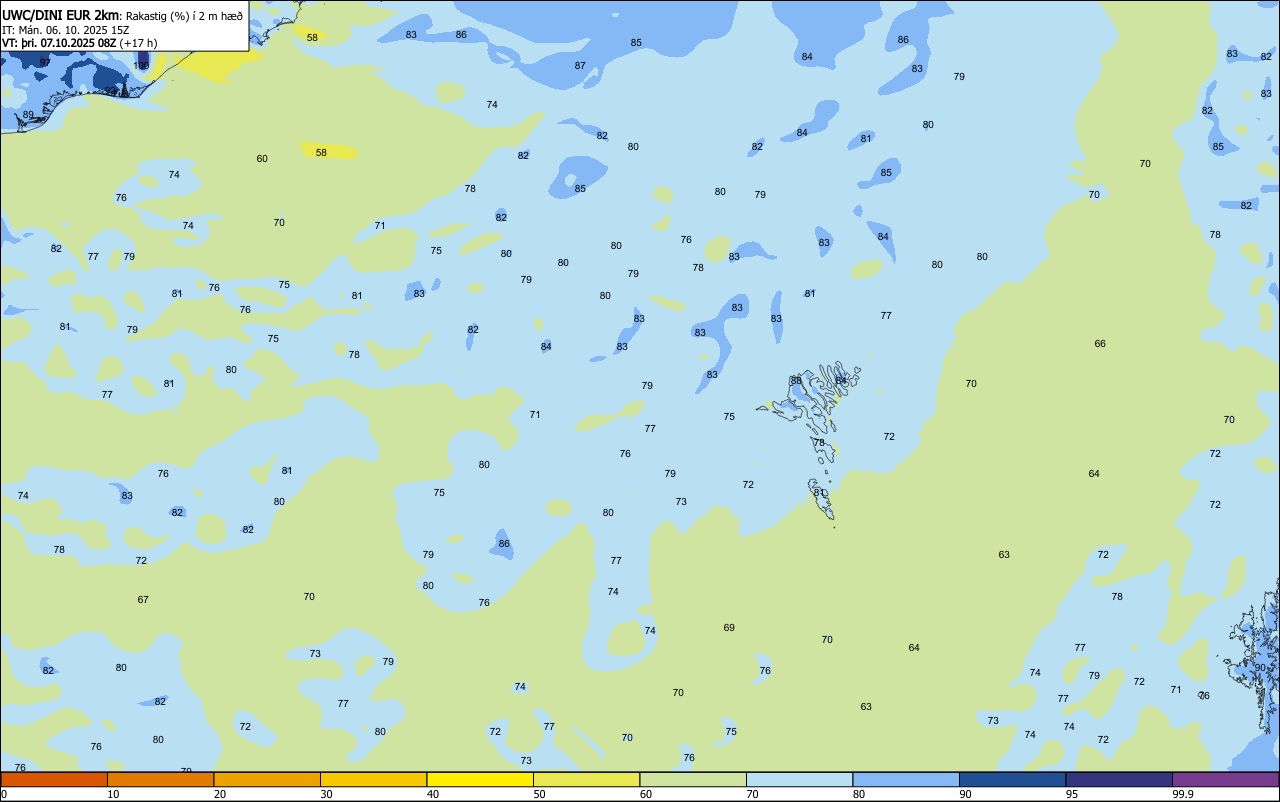Screen dimensions: 1280x802
Task: Click the legend tick label "99.9"
Action: point(1183,794)
